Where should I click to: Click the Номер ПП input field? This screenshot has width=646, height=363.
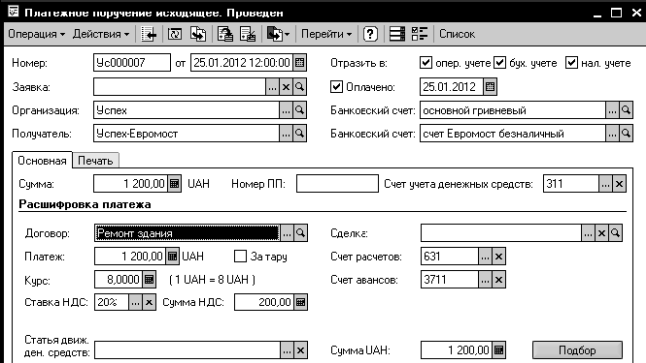click(x=337, y=183)
